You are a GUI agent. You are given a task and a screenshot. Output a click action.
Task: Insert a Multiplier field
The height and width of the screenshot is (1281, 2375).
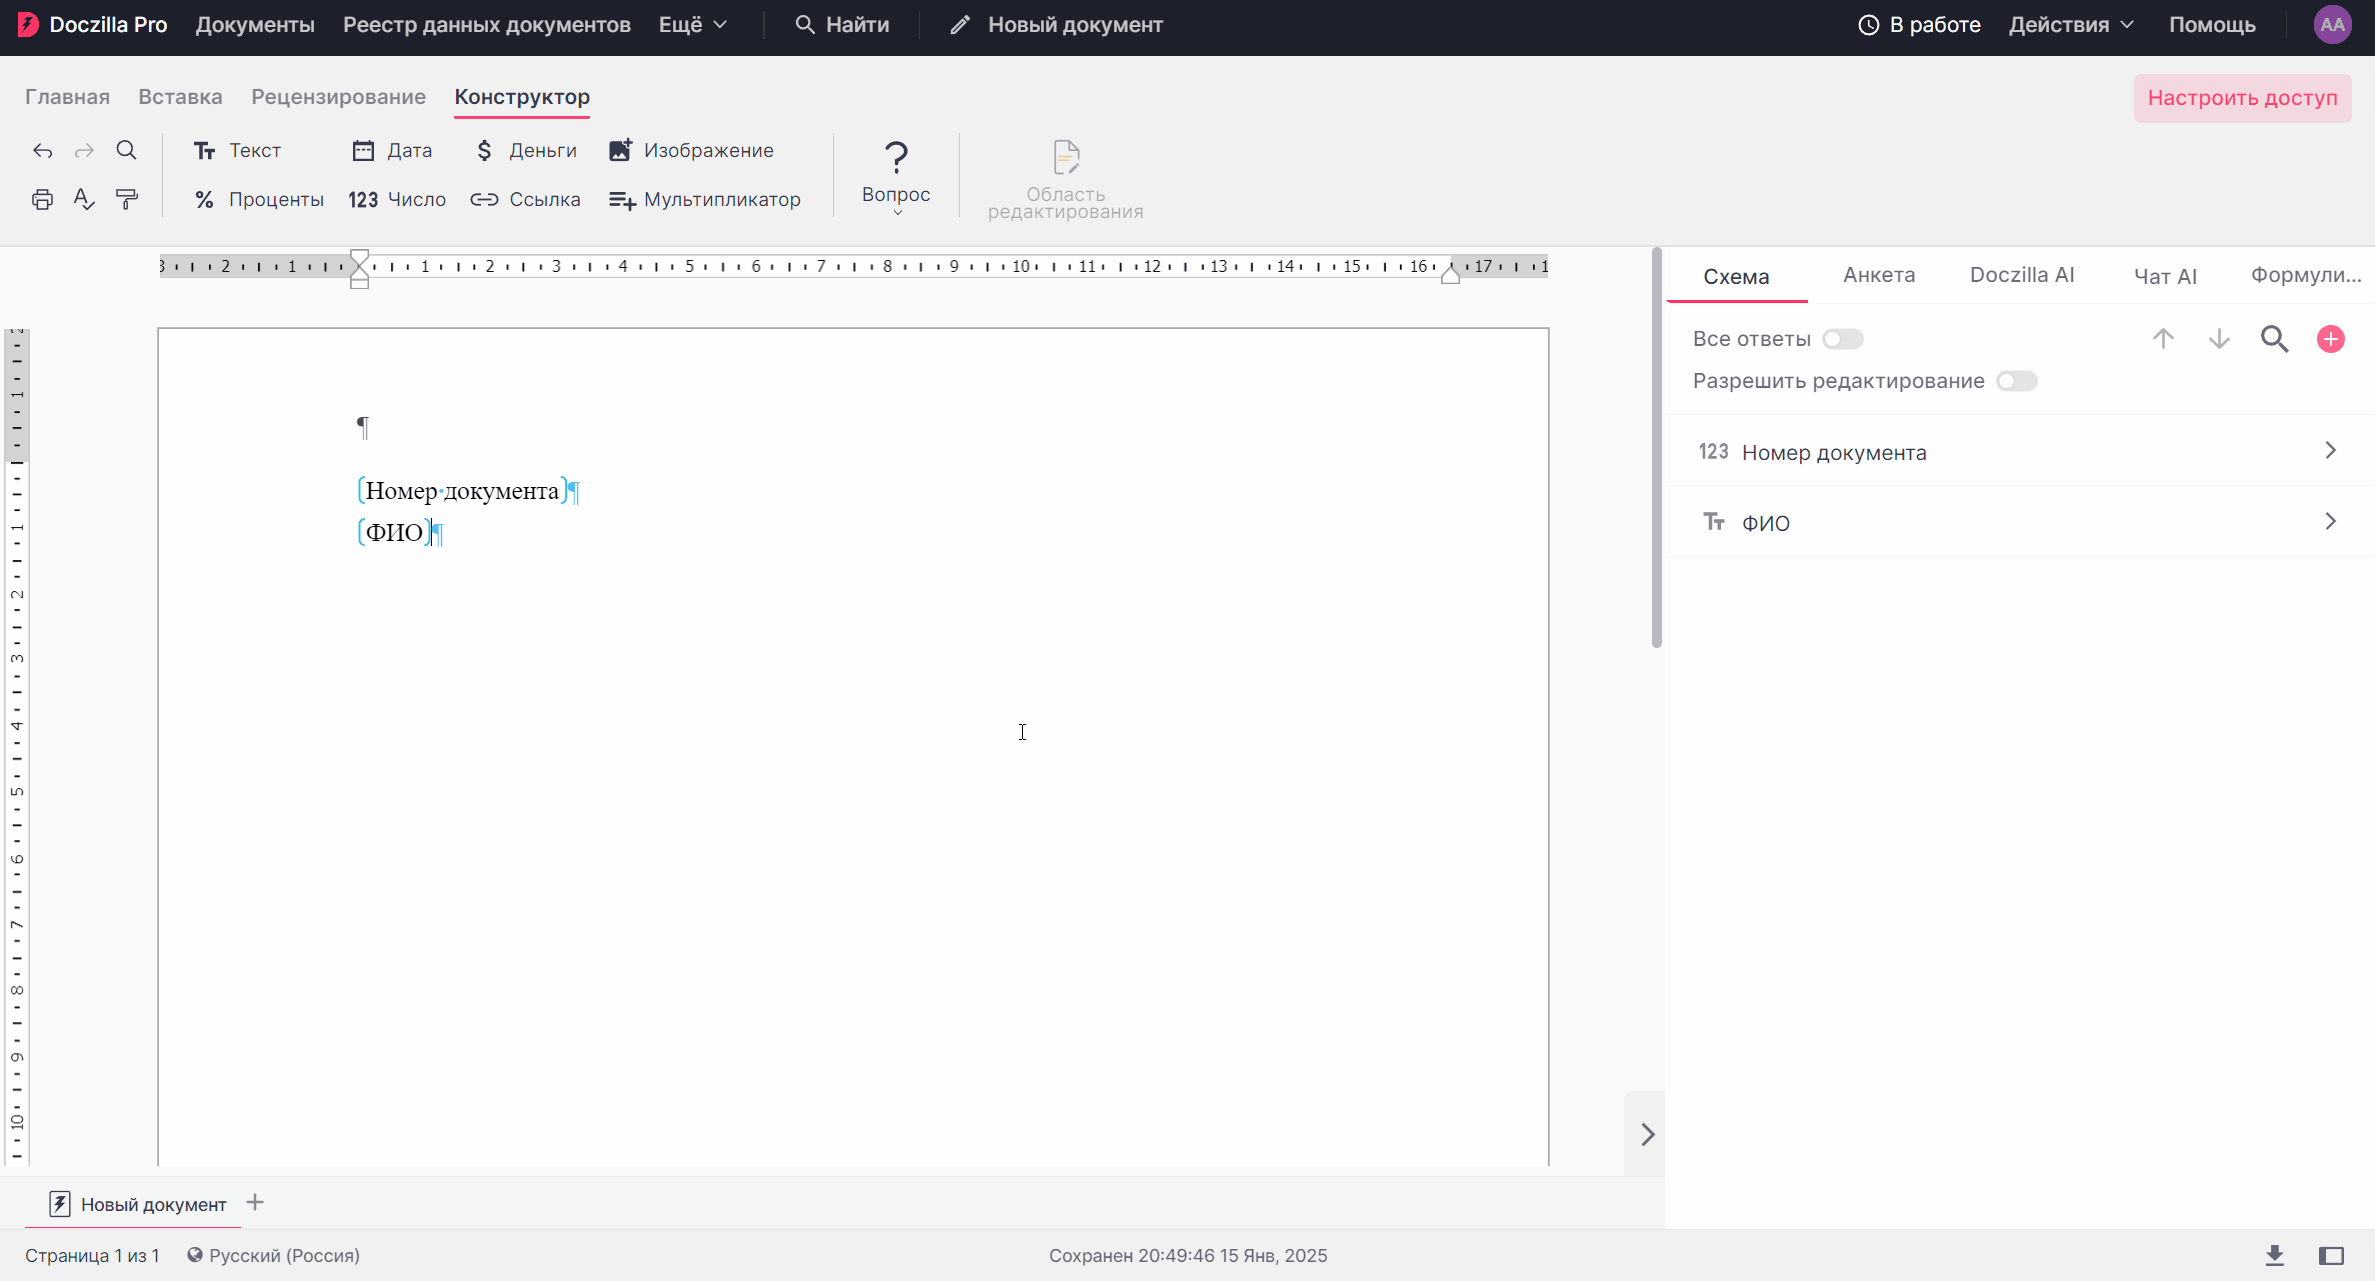pyautogui.click(x=705, y=199)
